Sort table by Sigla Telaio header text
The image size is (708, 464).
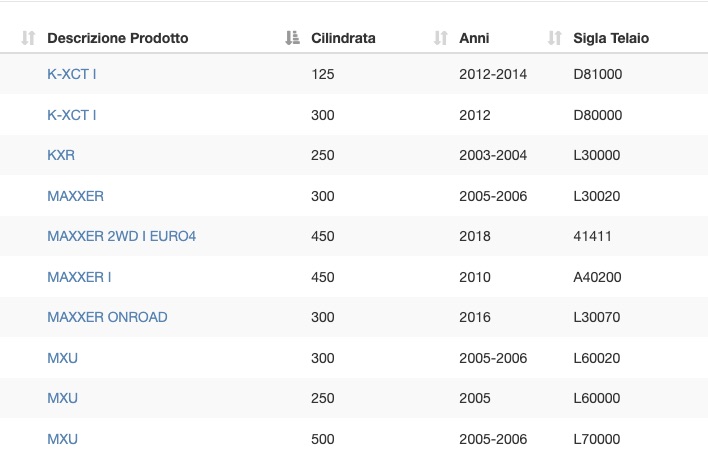coord(611,38)
